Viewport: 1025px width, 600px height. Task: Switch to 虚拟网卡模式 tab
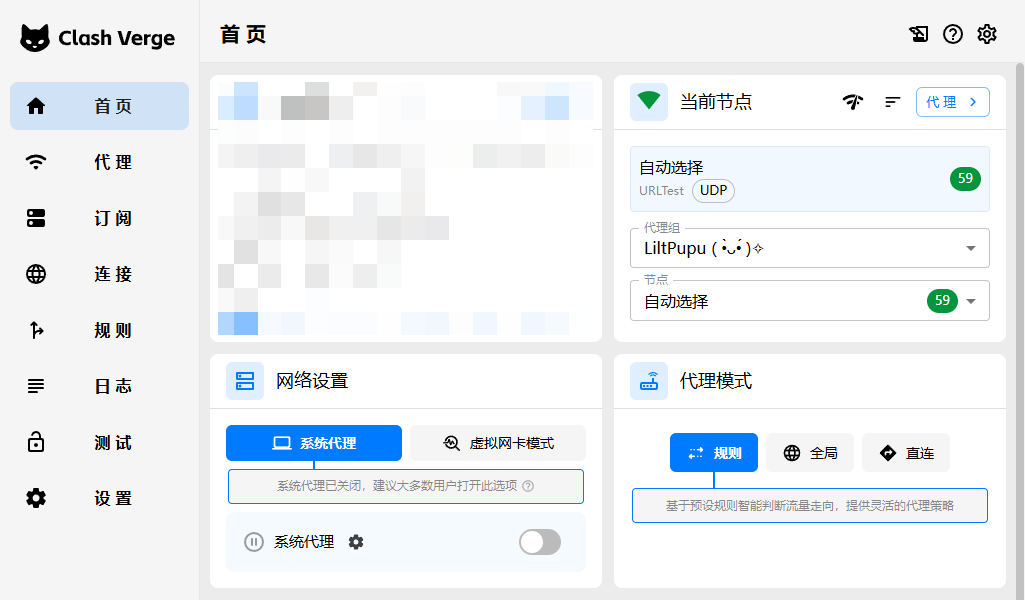point(498,443)
